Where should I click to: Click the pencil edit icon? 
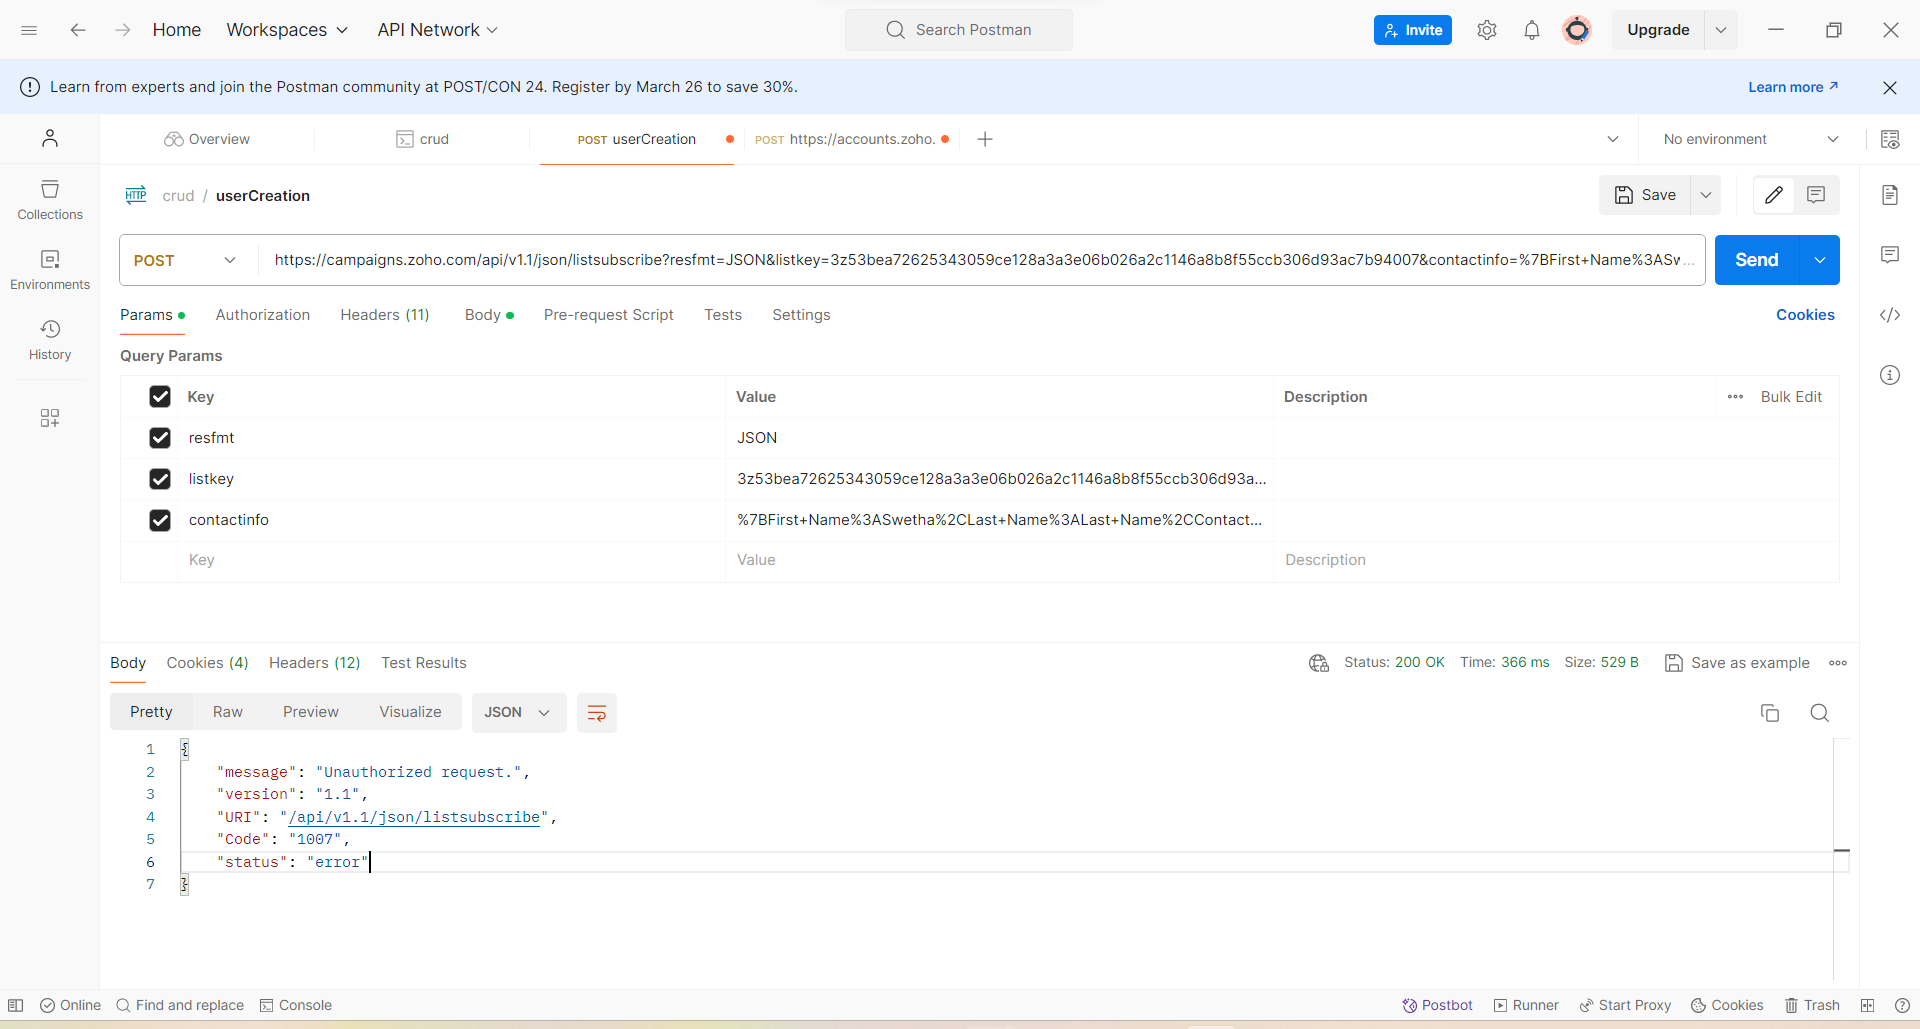pyautogui.click(x=1774, y=195)
